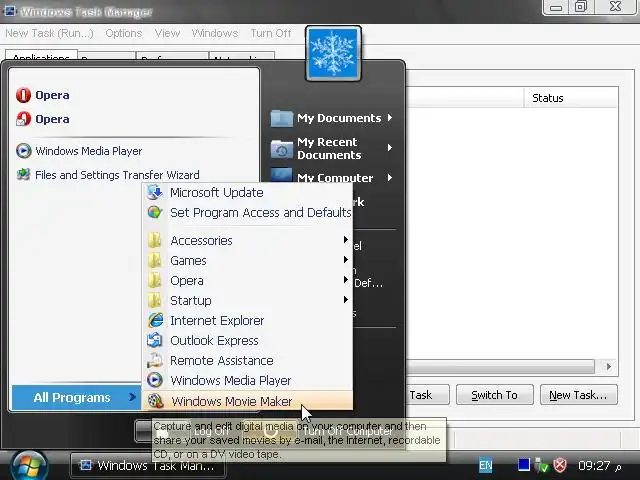Expand the Opera folder submenu arrow

[x=346, y=280]
